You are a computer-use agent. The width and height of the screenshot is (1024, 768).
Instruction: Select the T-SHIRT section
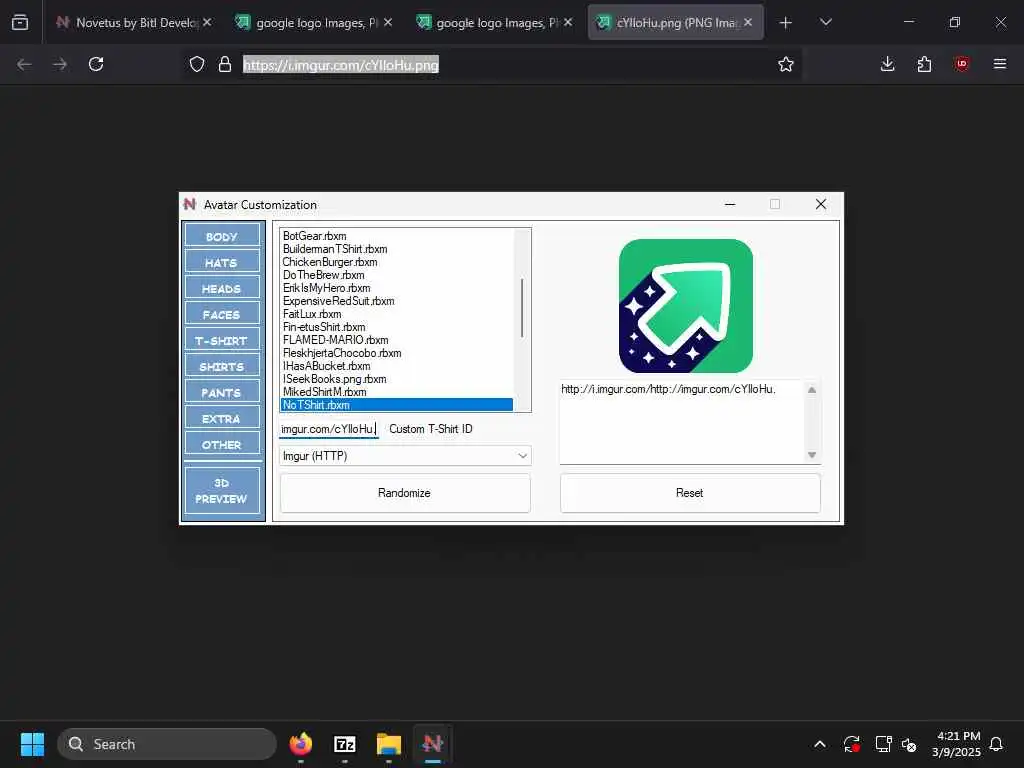pyautogui.click(x=221, y=340)
